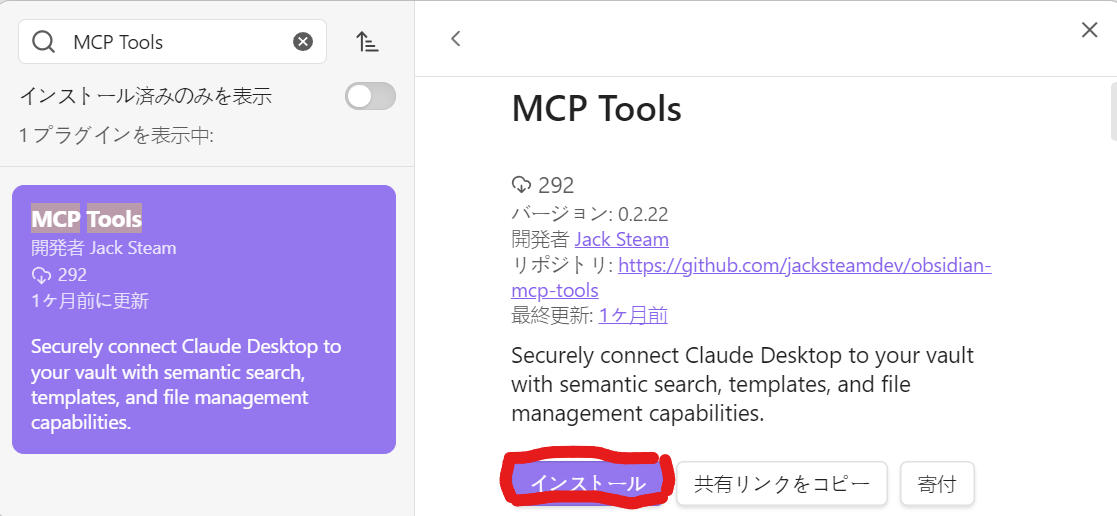Screen dimensions: 1117x516
Task: Copy the share link button
Action: pos(781,485)
